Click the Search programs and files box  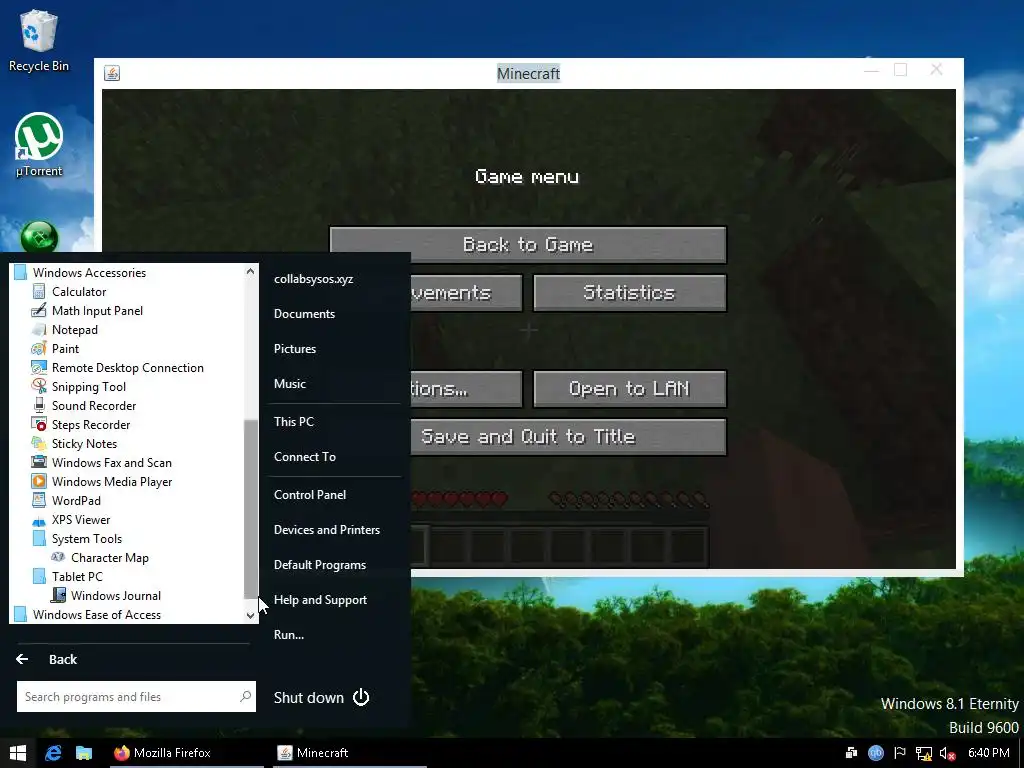click(x=136, y=697)
